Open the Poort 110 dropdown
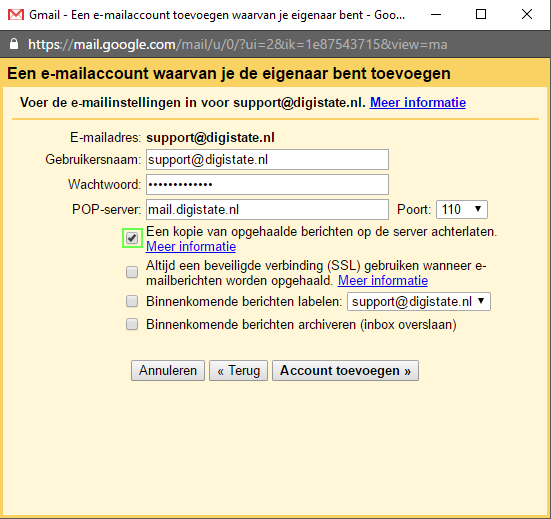This screenshot has height=519, width=551. pyautogui.click(x=462, y=209)
